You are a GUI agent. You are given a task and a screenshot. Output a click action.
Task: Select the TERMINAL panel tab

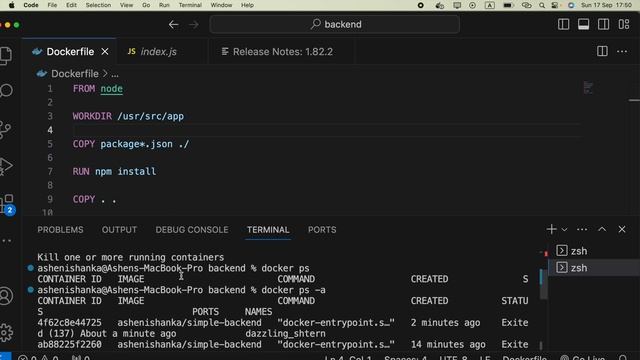pyautogui.click(x=268, y=230)
